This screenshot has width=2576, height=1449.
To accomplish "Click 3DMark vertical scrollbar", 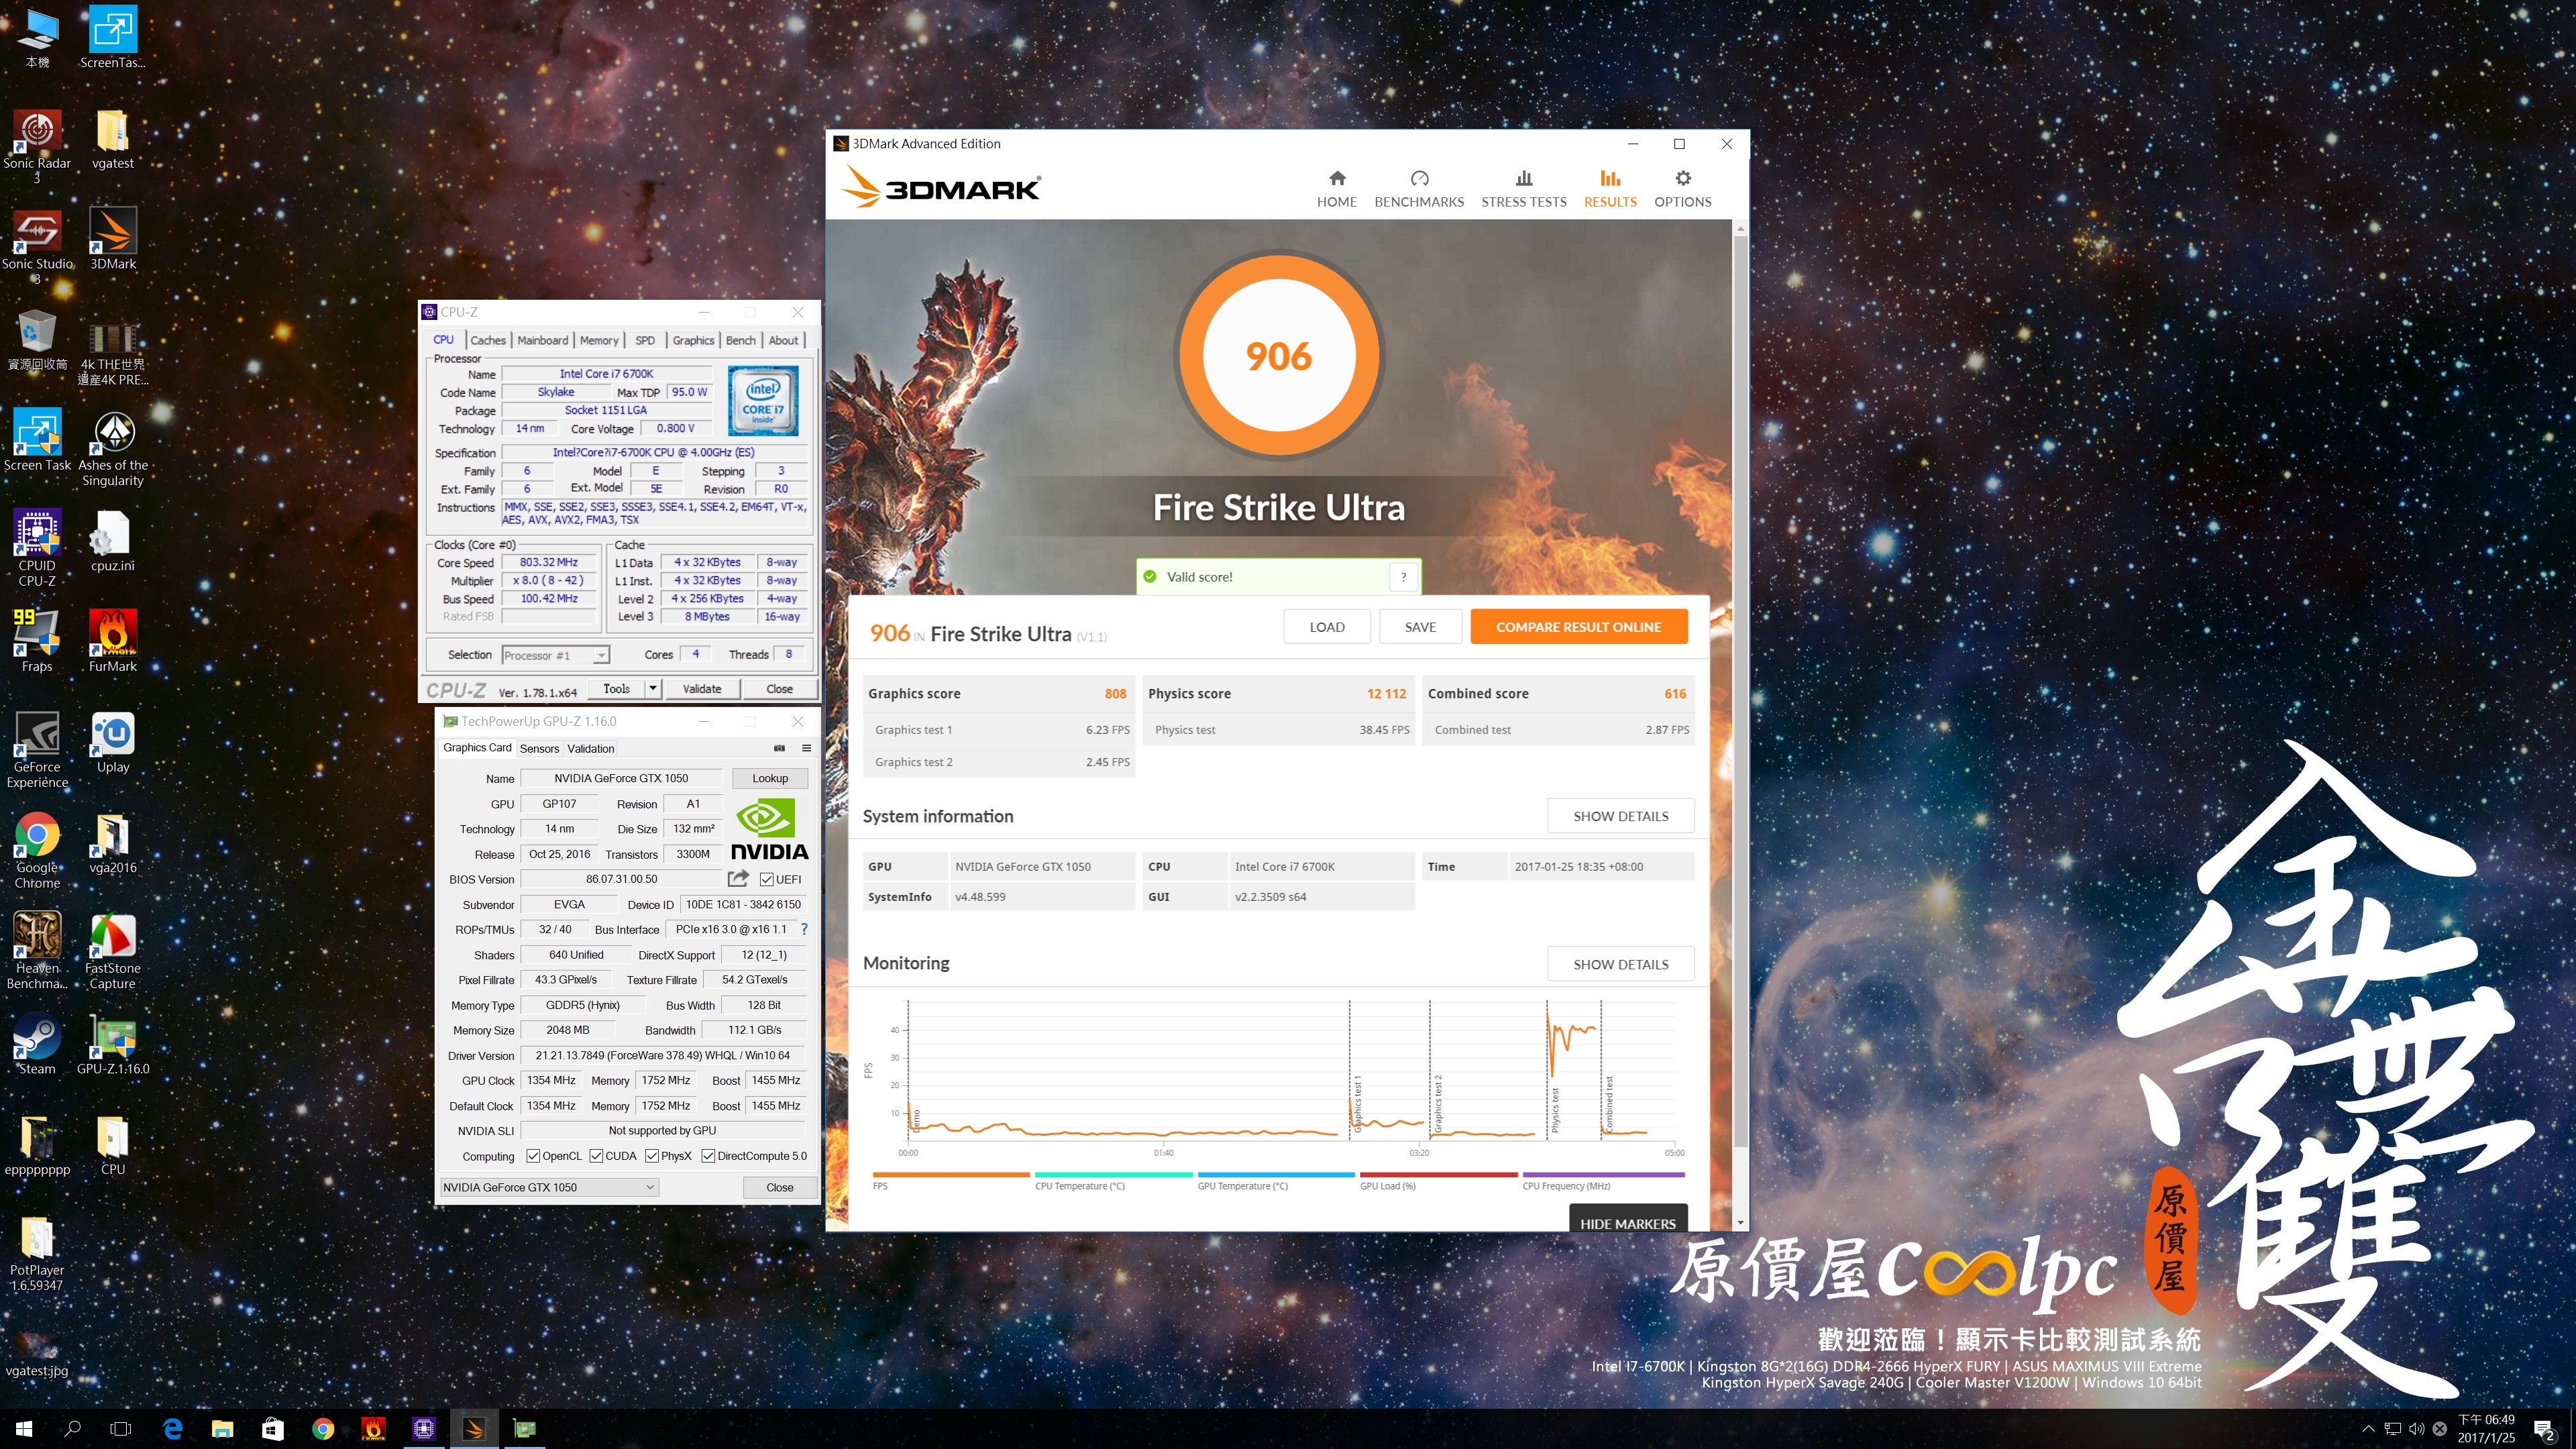I will pyautogui.click(x=1741, y=690).
